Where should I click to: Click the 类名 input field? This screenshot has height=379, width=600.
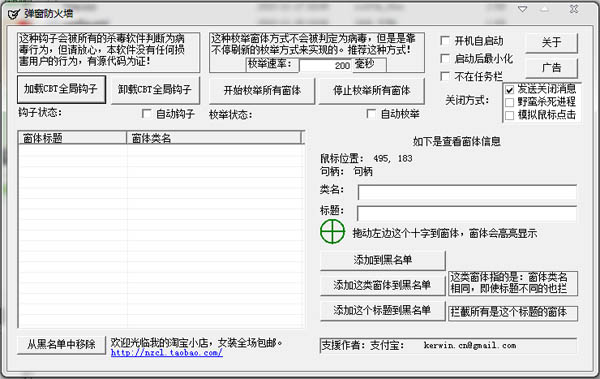click(x=467, y=192)
